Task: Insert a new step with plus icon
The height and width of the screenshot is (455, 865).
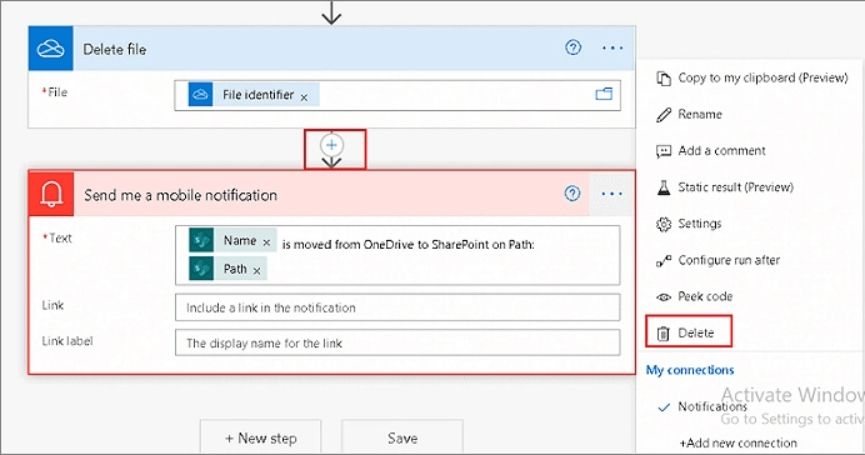Action: click(x=332, y=145)
